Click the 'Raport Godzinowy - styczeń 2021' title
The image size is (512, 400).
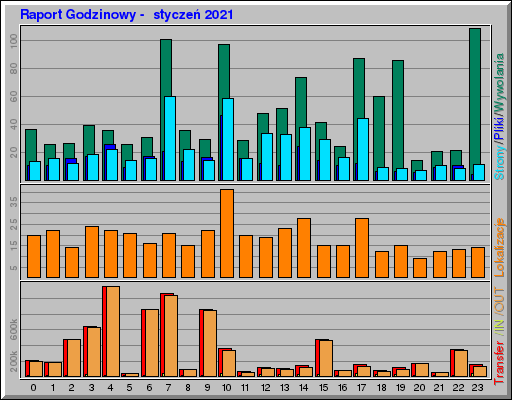point(127,15)
